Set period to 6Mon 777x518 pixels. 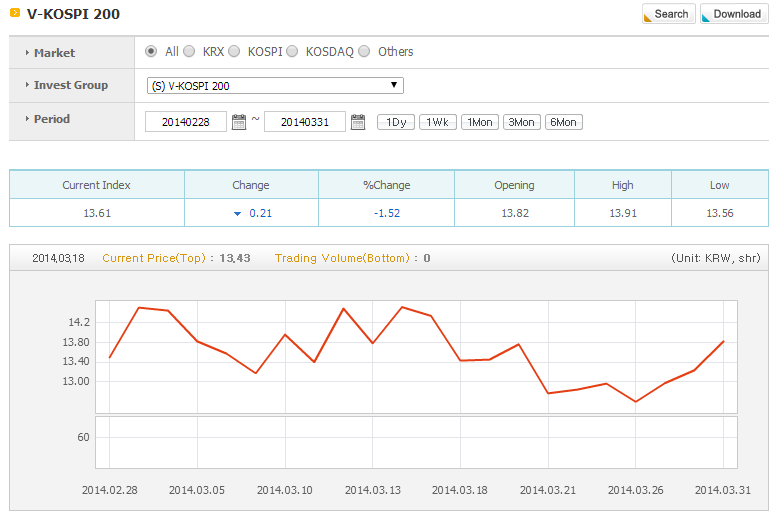(564, 122)
